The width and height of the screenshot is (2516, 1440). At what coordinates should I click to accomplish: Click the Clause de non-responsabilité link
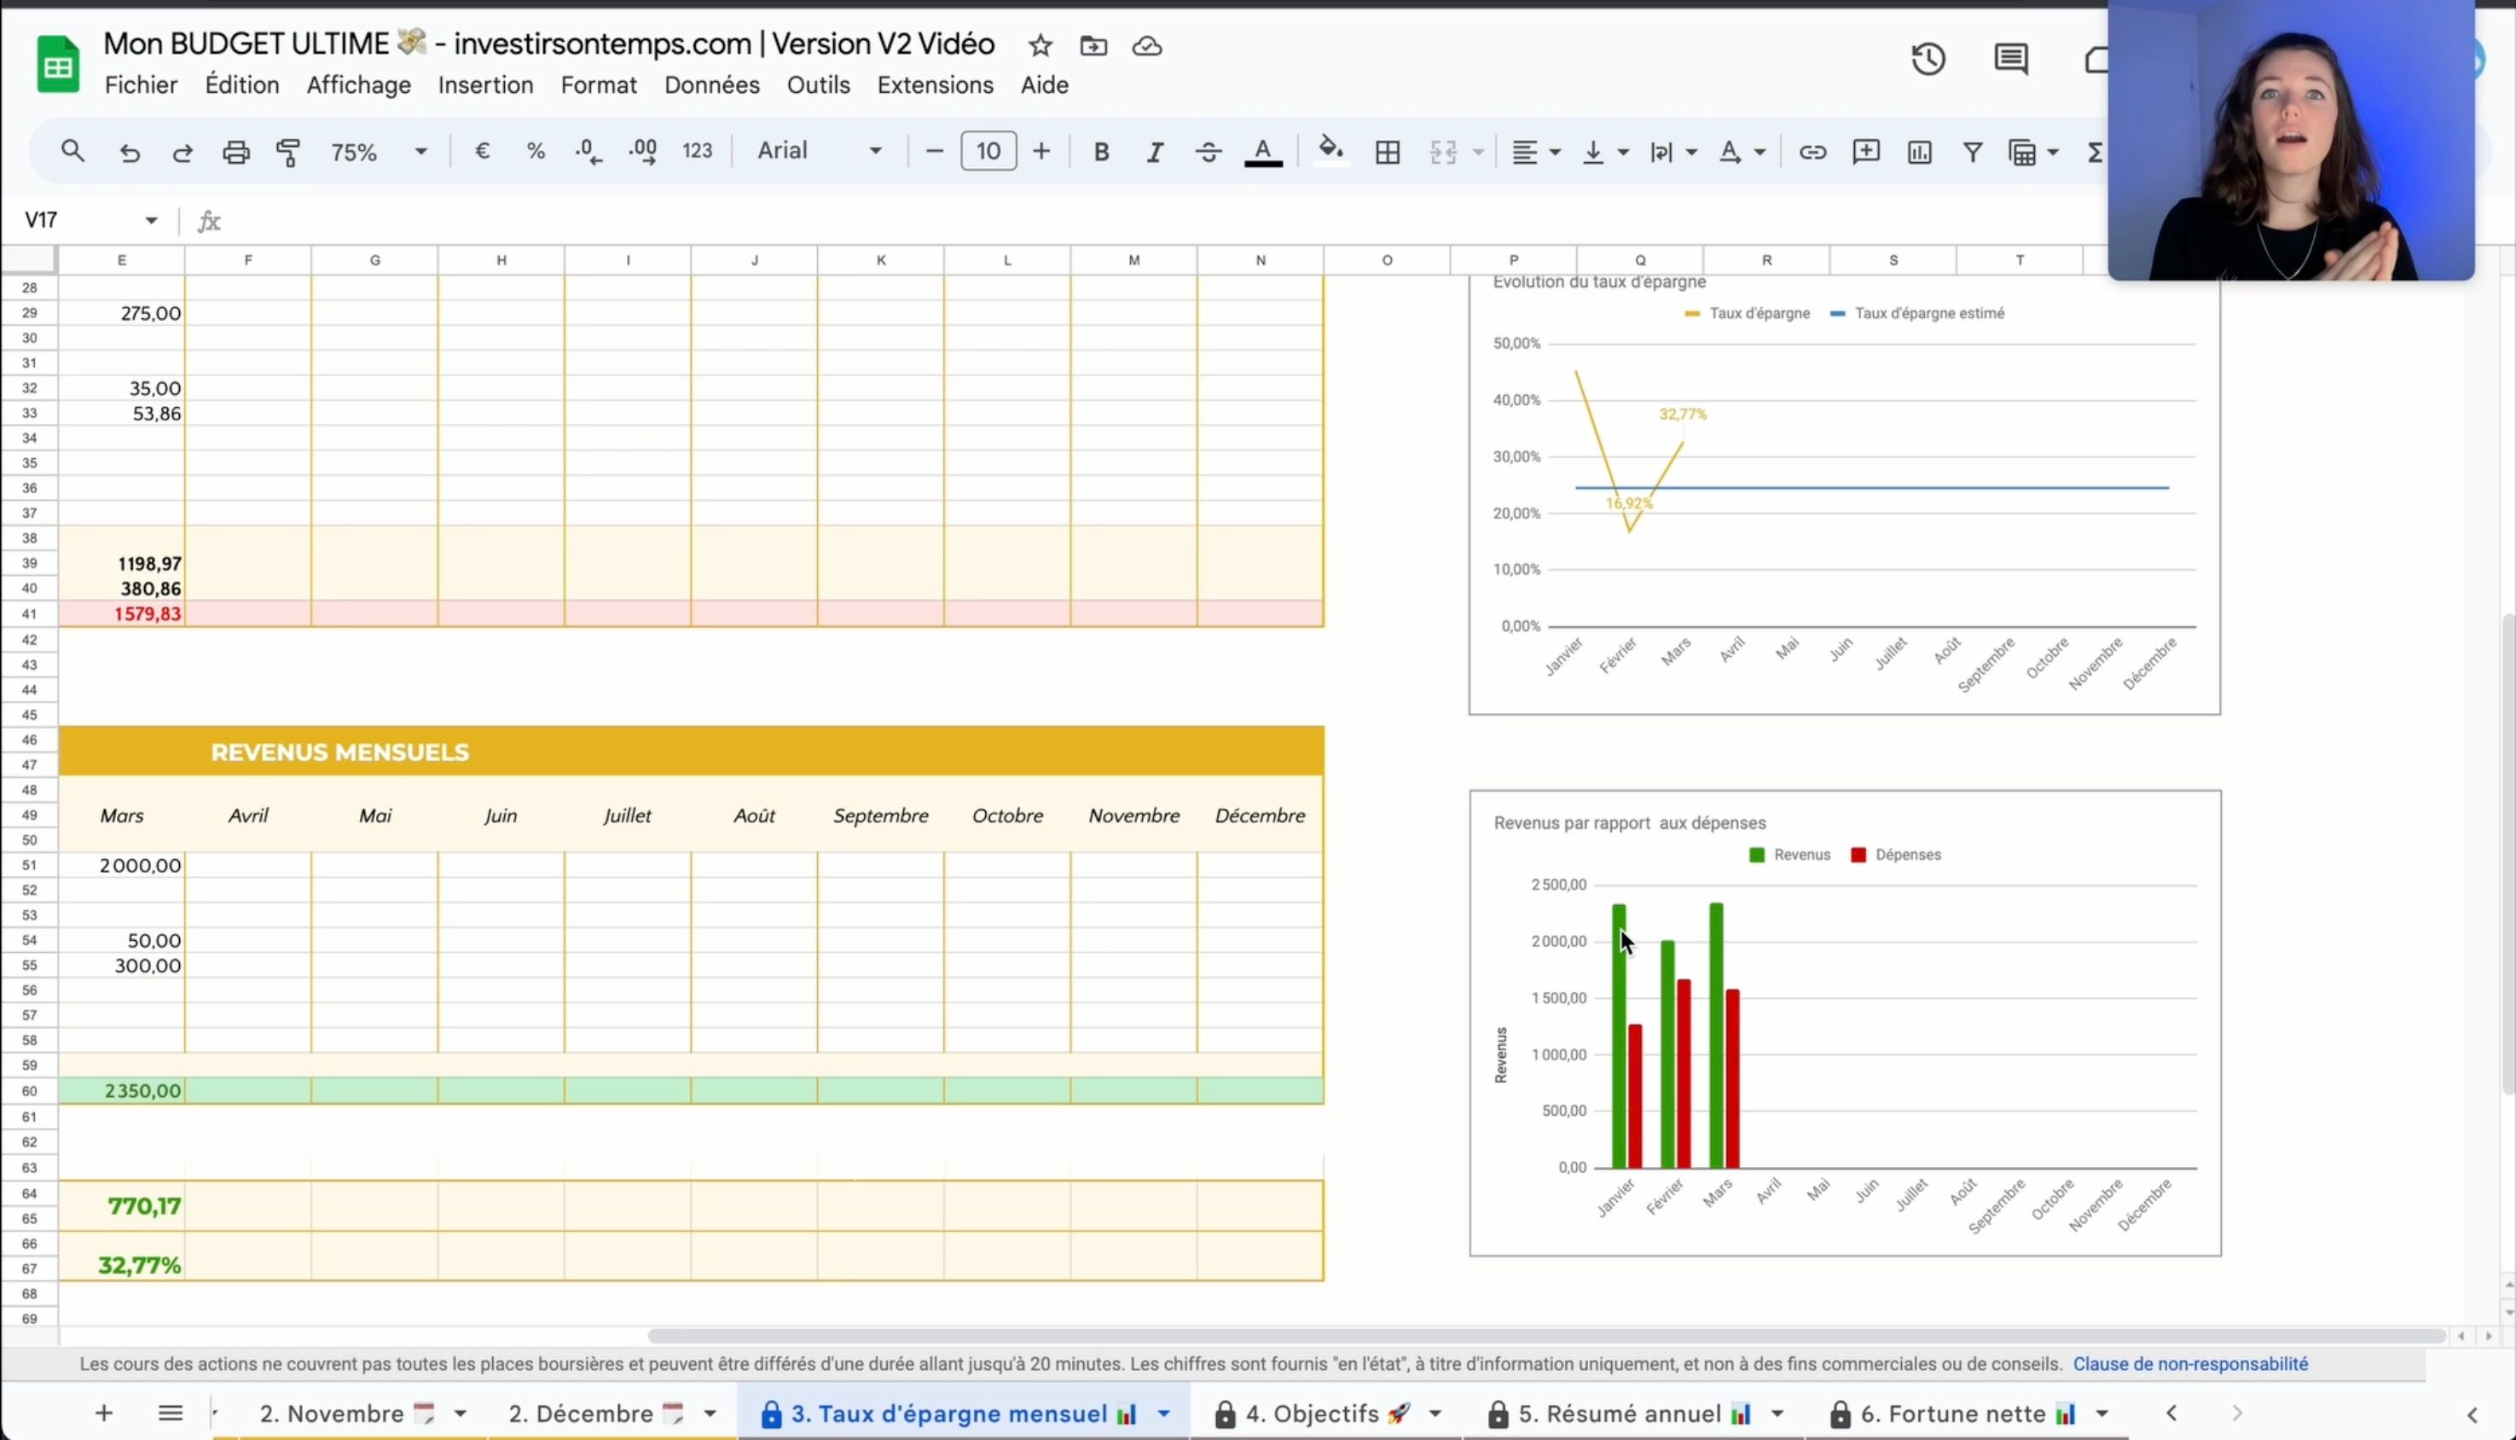(2190, 1364)
